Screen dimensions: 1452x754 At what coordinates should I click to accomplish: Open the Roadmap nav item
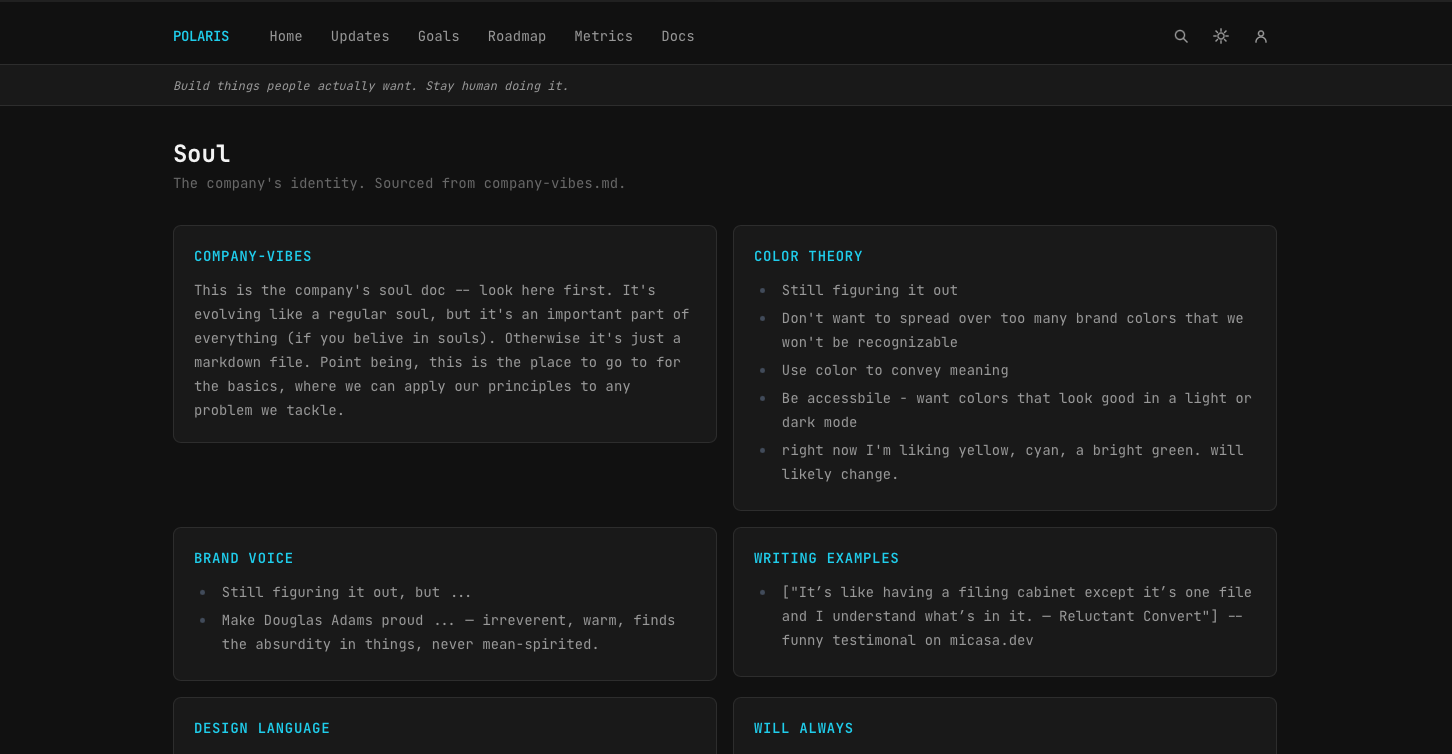[x=517, y=36]
